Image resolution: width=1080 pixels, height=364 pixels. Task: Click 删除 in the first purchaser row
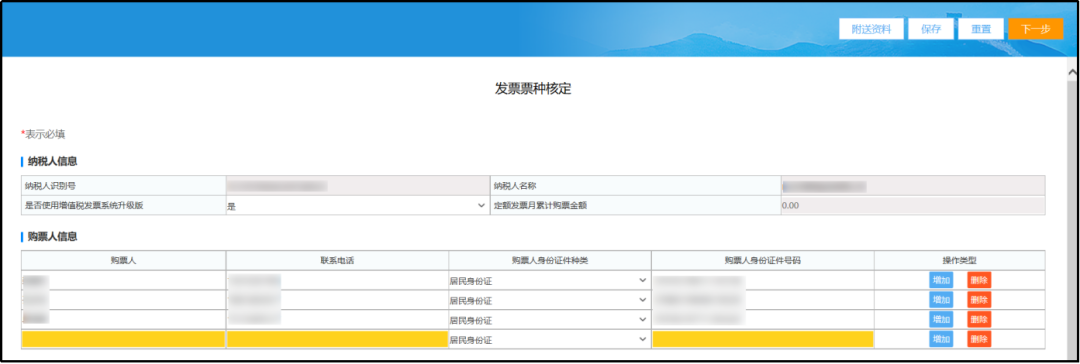pyautogui.click(x=979, y=281)
